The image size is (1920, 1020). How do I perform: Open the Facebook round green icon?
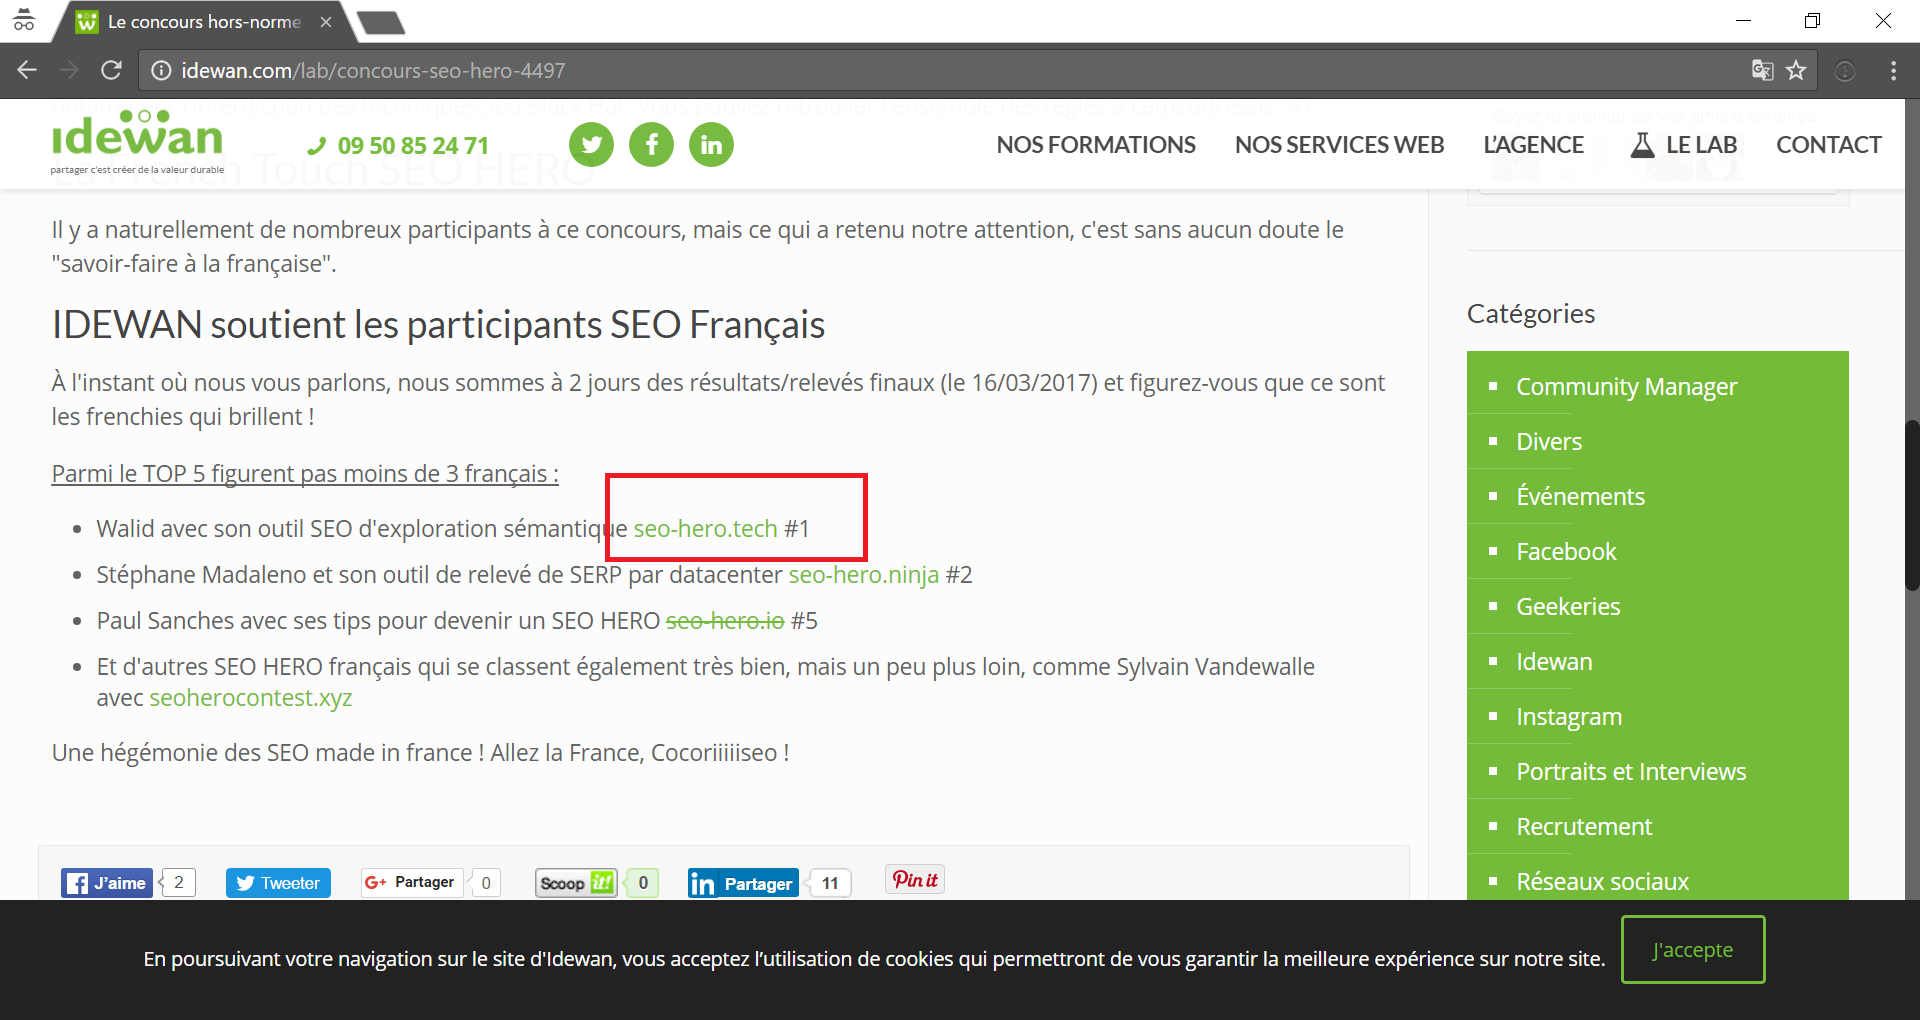click(651, 145)
